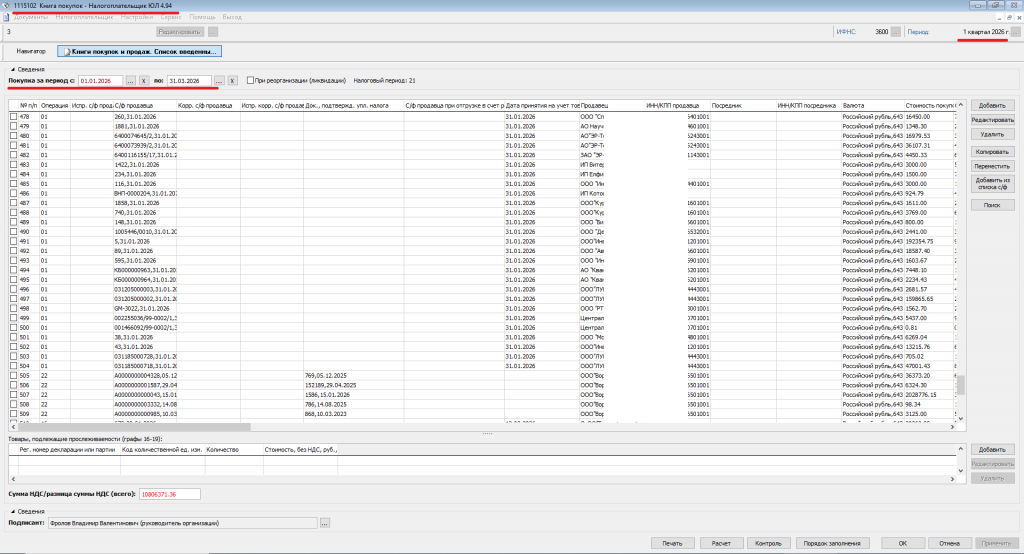1024x554 pixels.
Task: Check the row 482 checkbox
Action: pos(14,155)
